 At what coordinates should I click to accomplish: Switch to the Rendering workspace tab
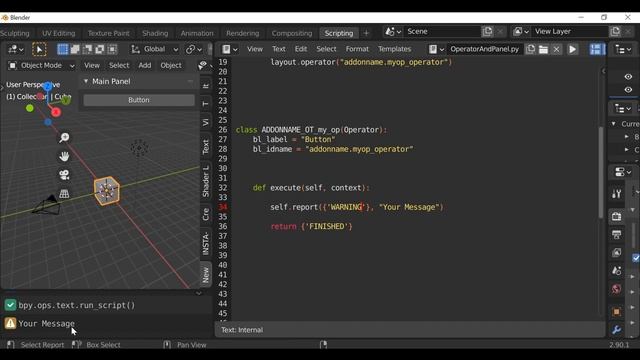coord(242,33)
